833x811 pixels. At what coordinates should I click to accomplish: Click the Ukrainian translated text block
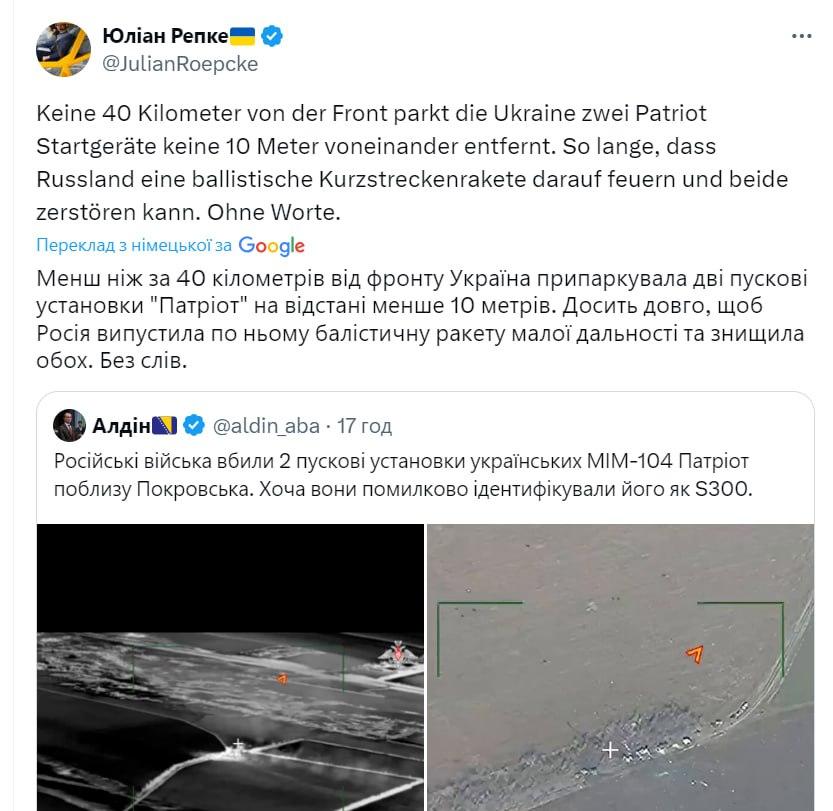[422, 319]
